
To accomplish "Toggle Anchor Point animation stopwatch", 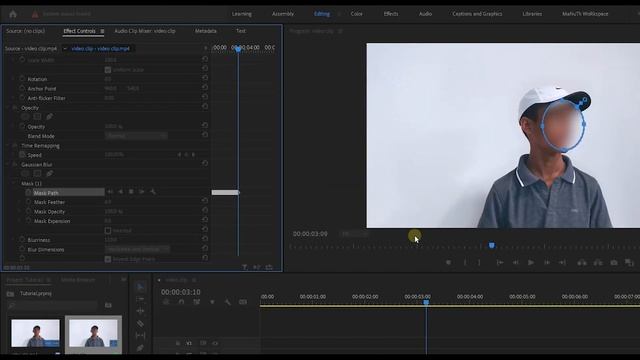I will (x=22, y=88).
